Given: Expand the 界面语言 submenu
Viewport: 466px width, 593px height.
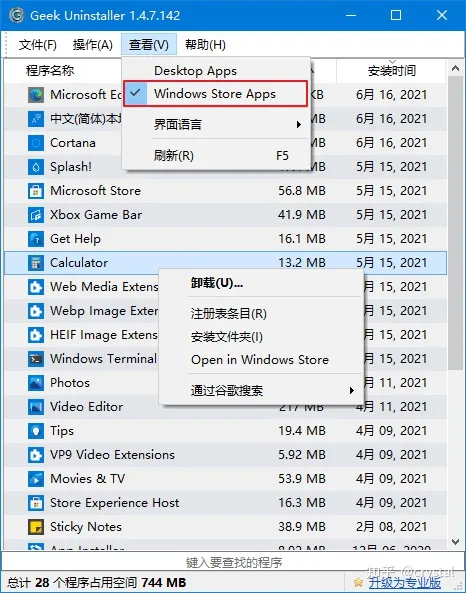Looking at the screenshot, I should pos(216,124).
